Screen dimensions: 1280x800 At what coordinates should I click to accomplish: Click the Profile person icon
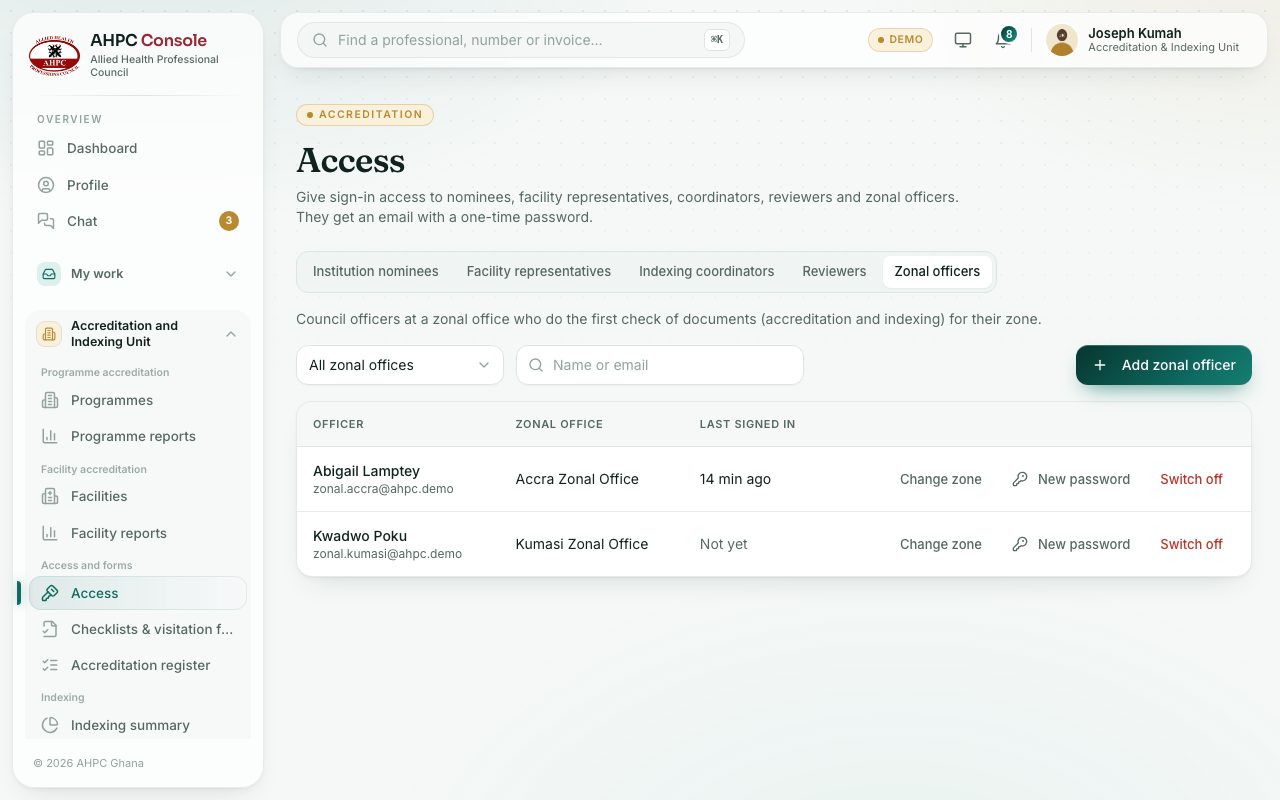(x=46, y=185)
